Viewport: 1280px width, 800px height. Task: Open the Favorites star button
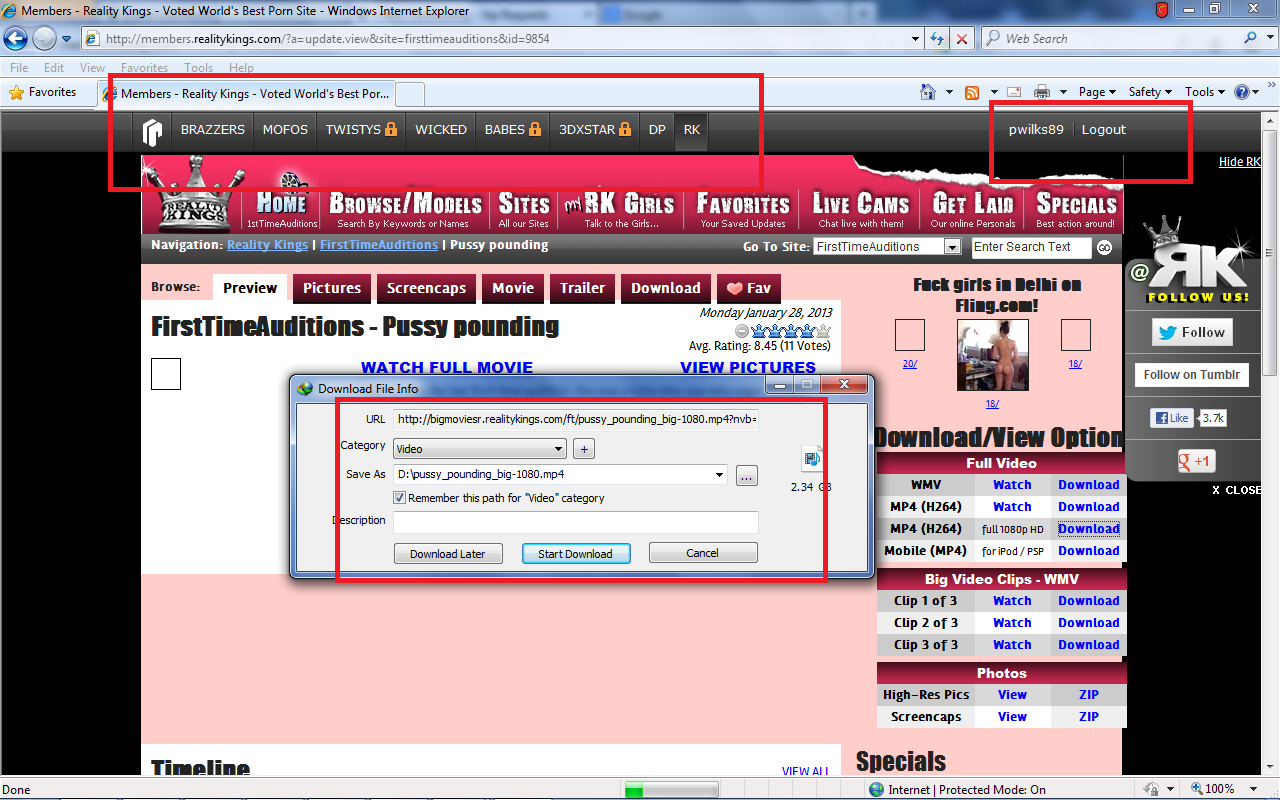43,92
